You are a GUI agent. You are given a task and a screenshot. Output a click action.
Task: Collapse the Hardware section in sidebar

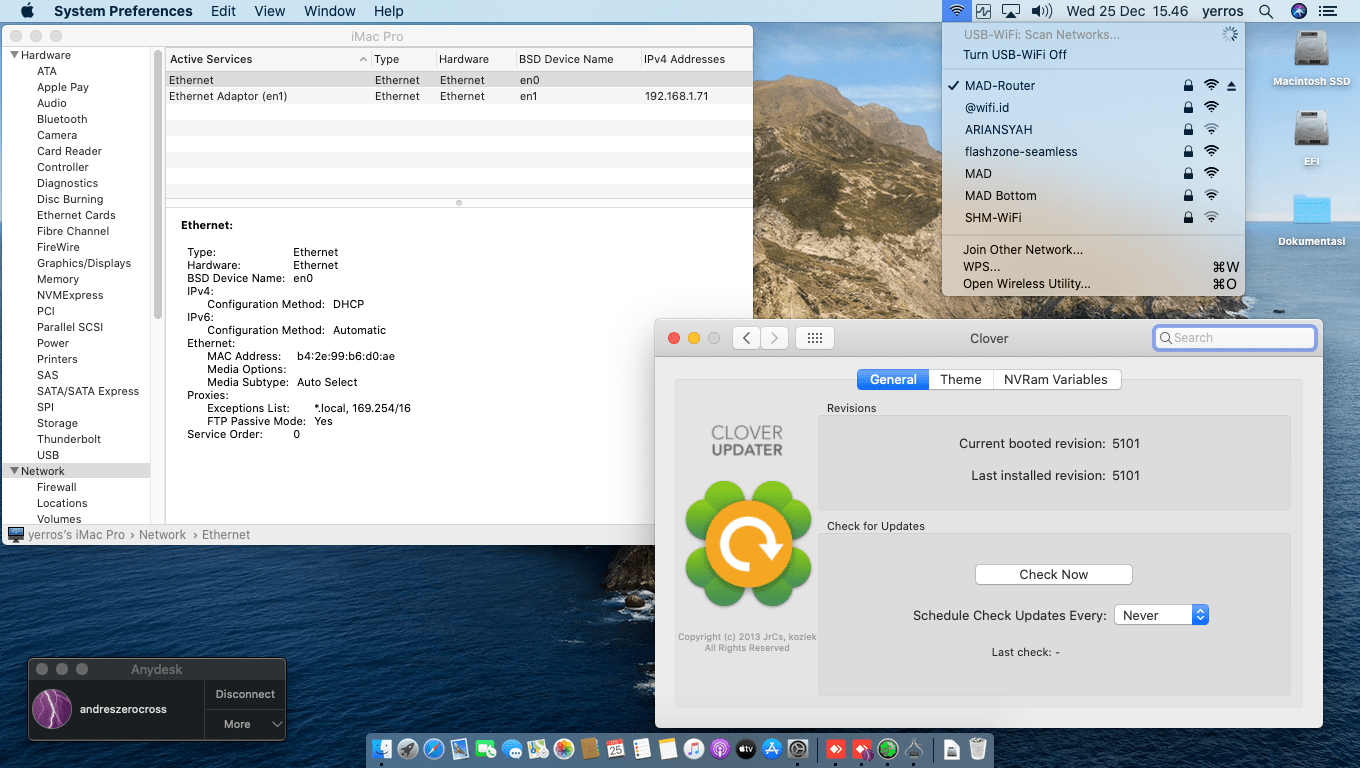[14, 55]
